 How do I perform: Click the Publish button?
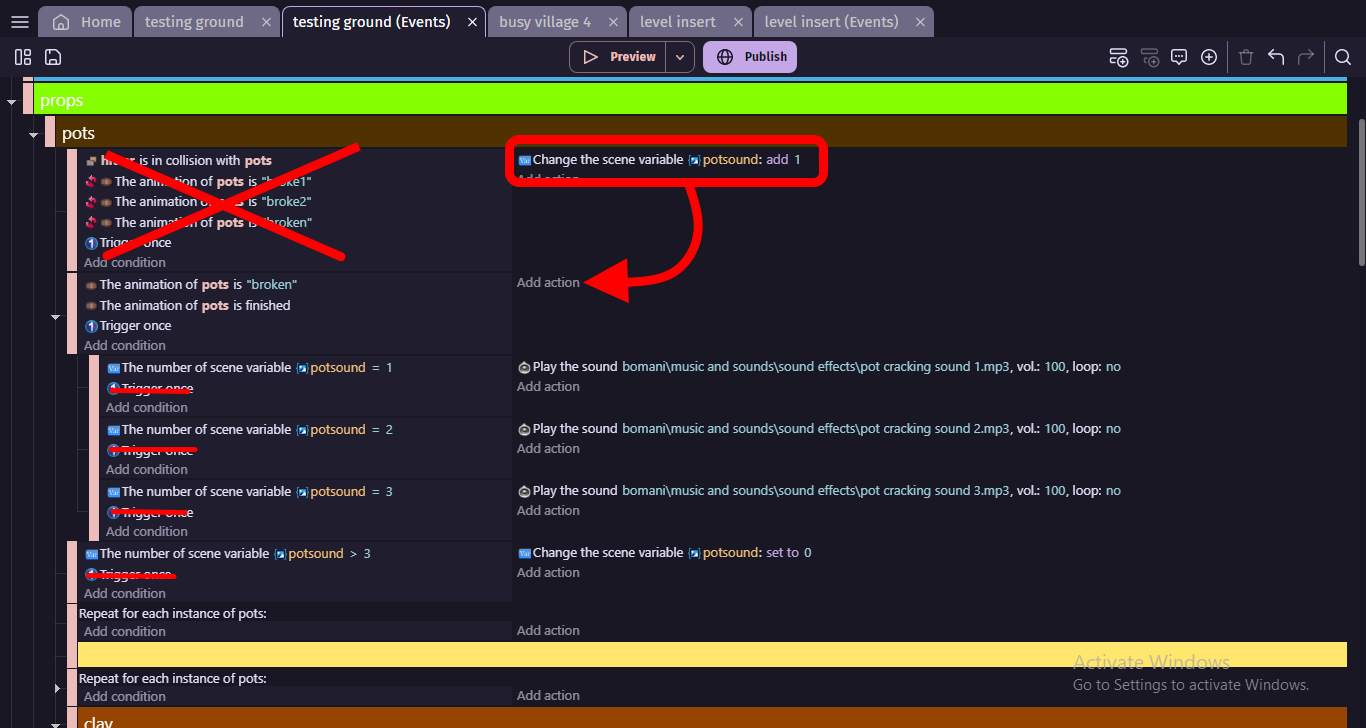[x=749, y=56]
